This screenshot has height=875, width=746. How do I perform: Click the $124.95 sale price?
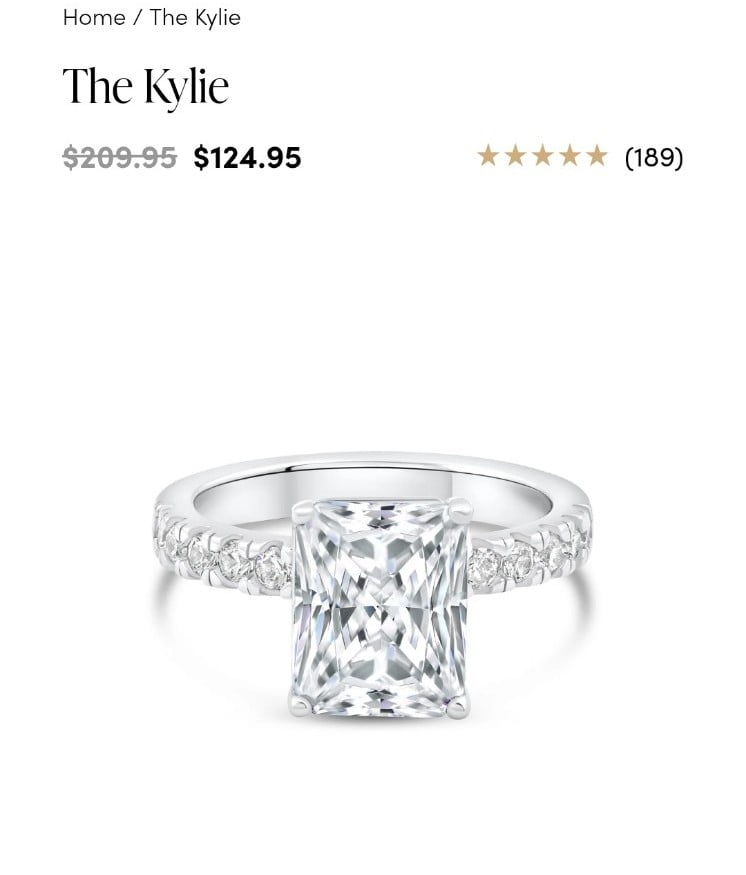tap(247, 157)
